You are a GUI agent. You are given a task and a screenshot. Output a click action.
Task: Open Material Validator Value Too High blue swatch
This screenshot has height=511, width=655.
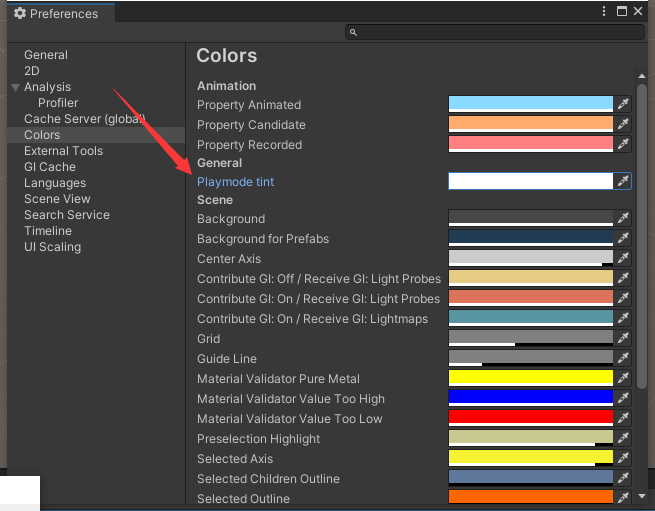click(x=531, y=398)
